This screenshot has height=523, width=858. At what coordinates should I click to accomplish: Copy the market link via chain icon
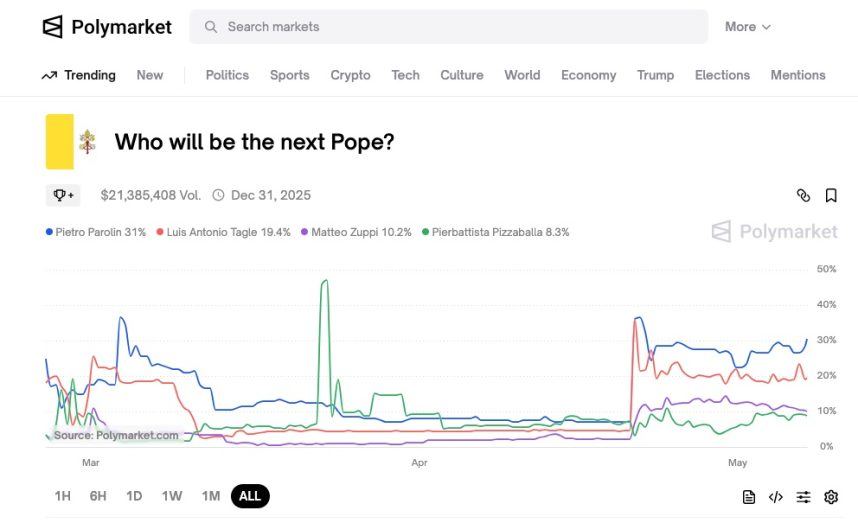(803, 195)
